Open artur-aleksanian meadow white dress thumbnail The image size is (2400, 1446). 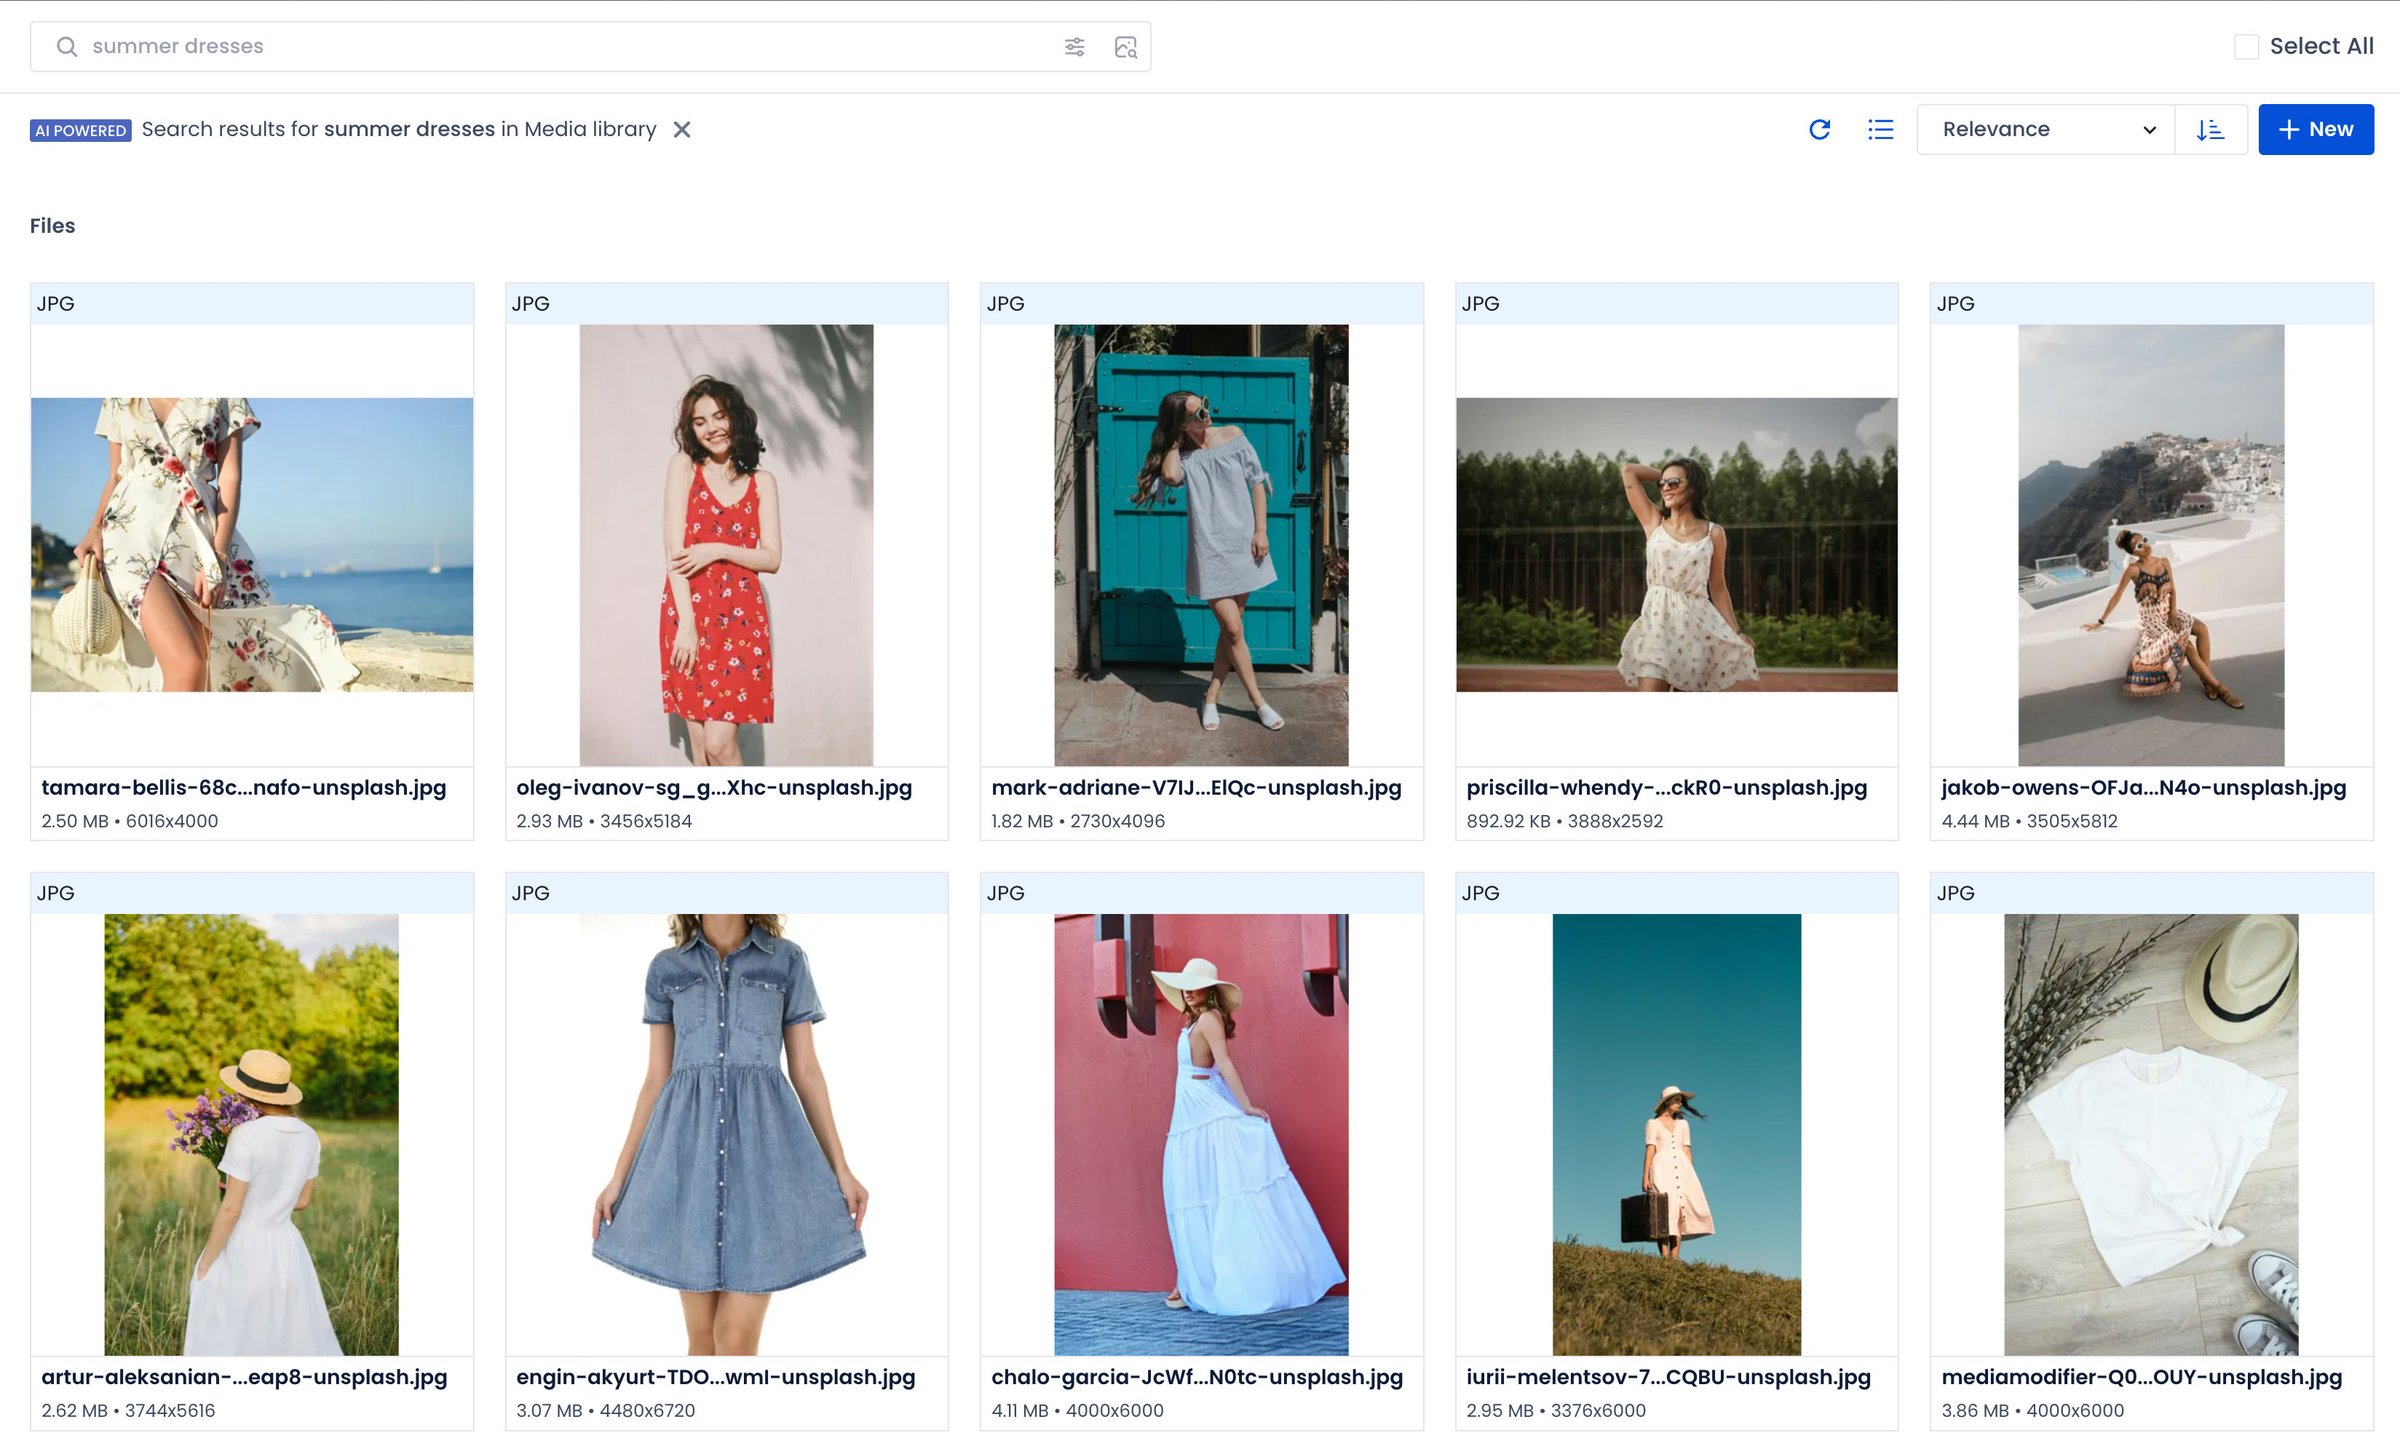click(x=251, y=1134)
